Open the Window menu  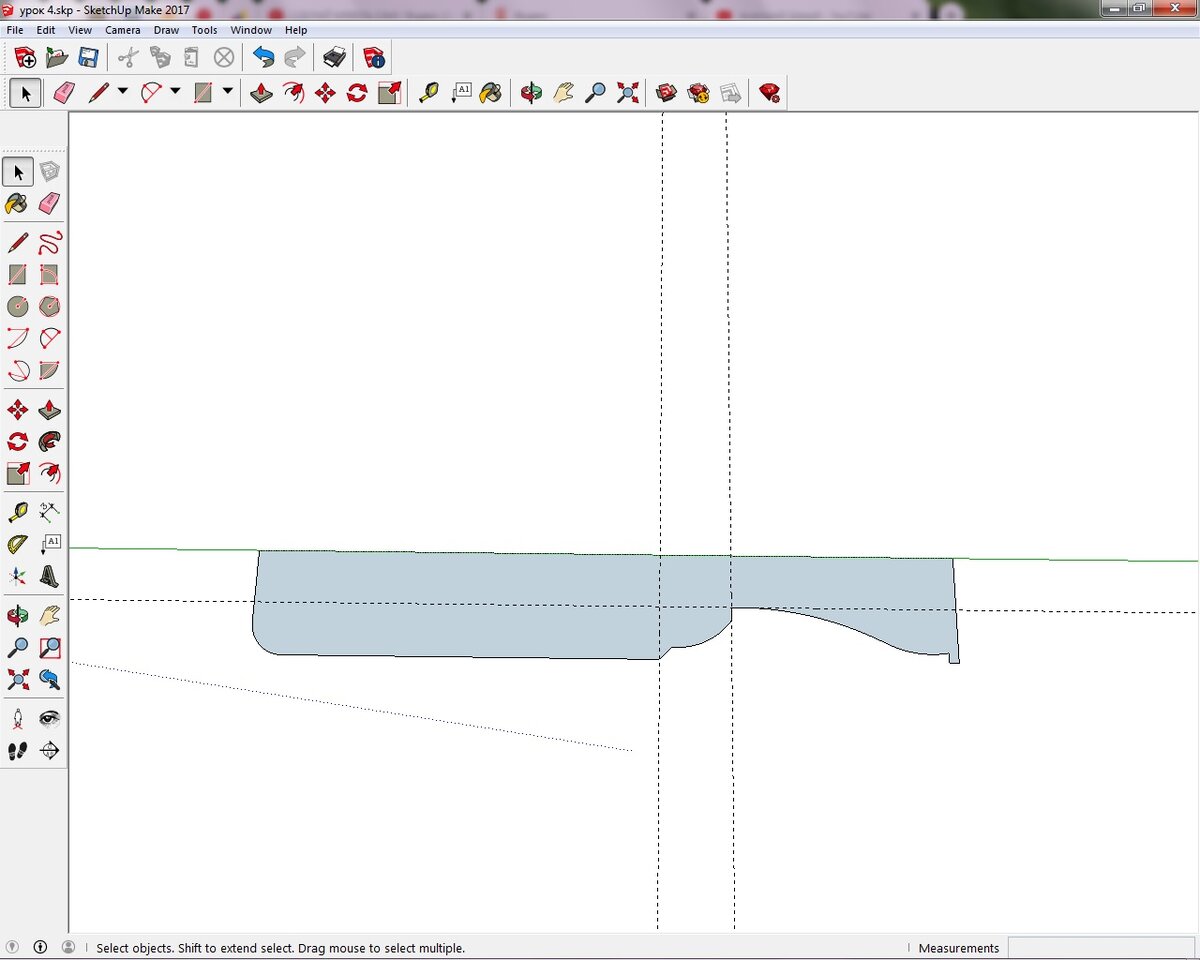tap(251, 30)
